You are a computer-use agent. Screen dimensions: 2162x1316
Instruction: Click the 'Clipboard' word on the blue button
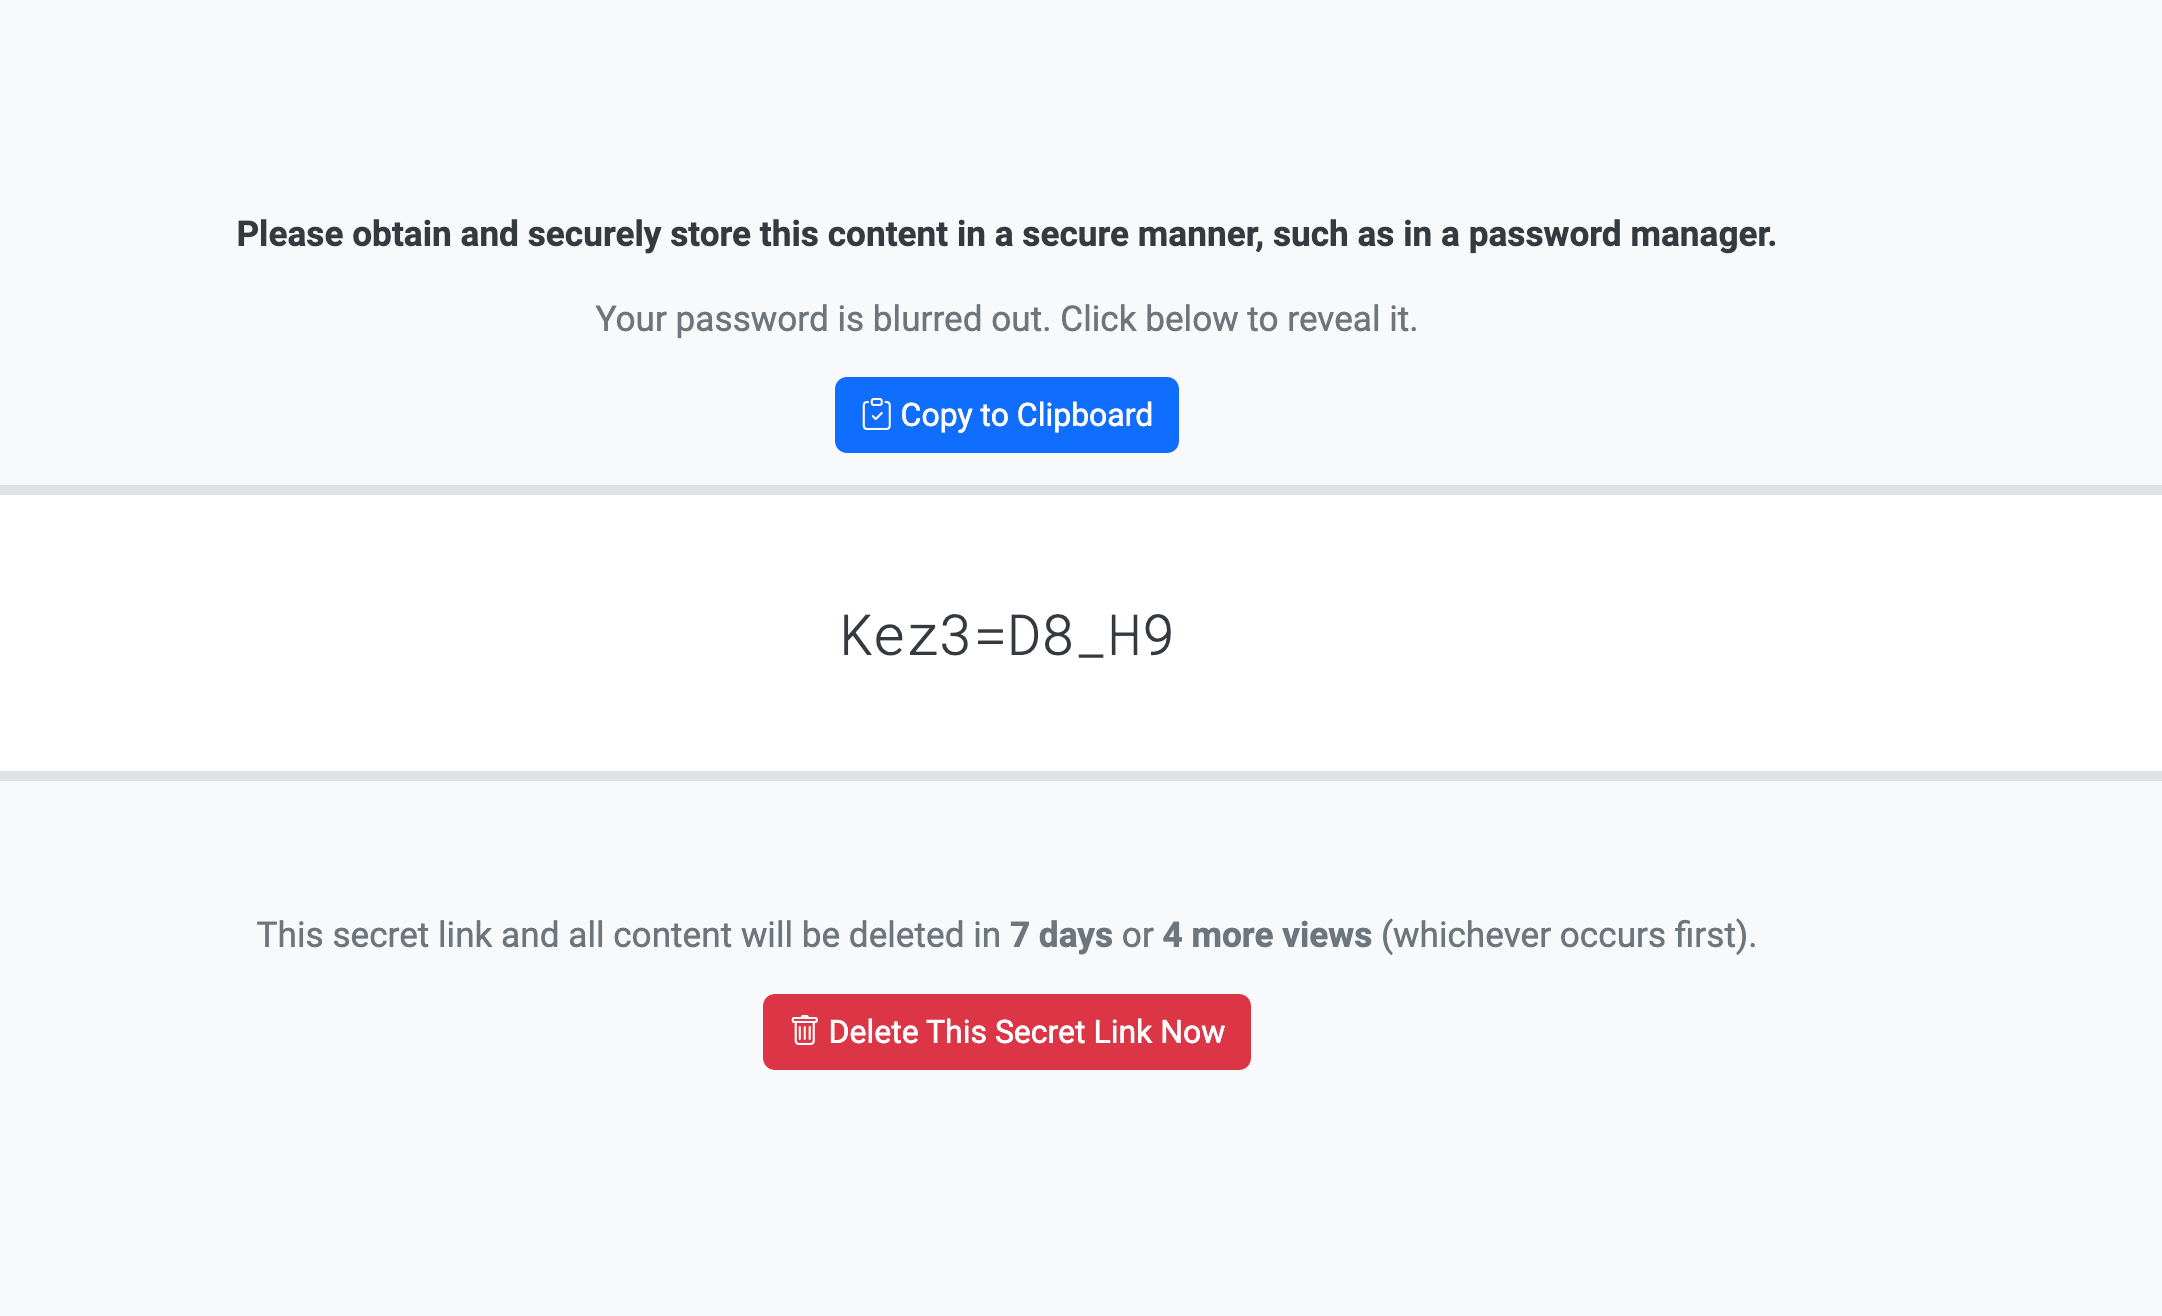(x=1084, y=415)
